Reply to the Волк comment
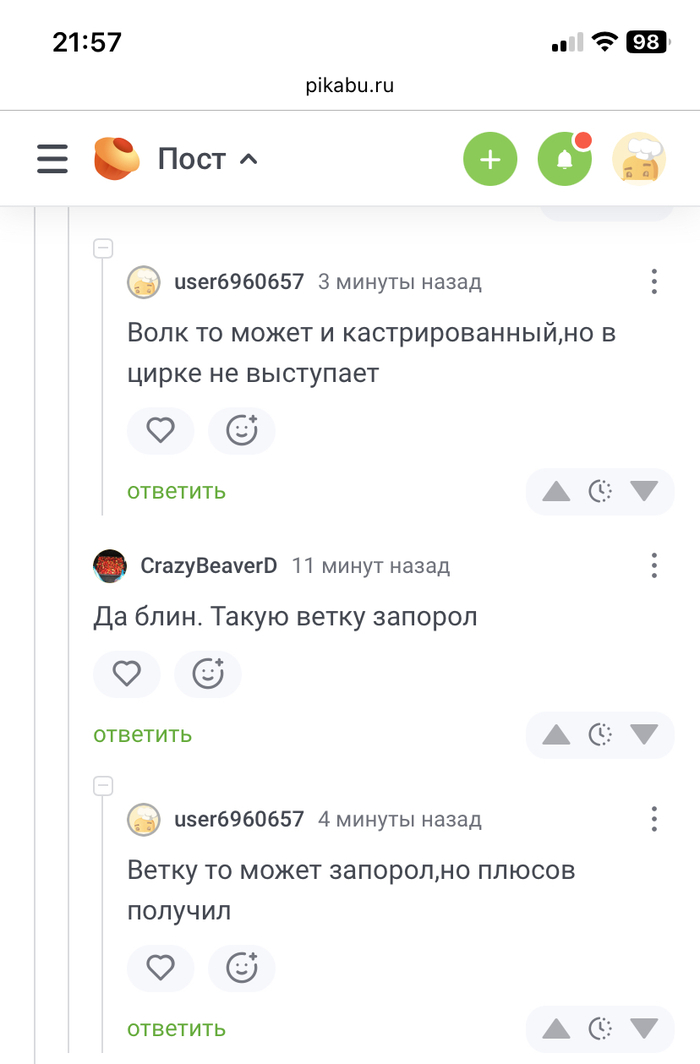700x1064 pixels. coord(176,491)
